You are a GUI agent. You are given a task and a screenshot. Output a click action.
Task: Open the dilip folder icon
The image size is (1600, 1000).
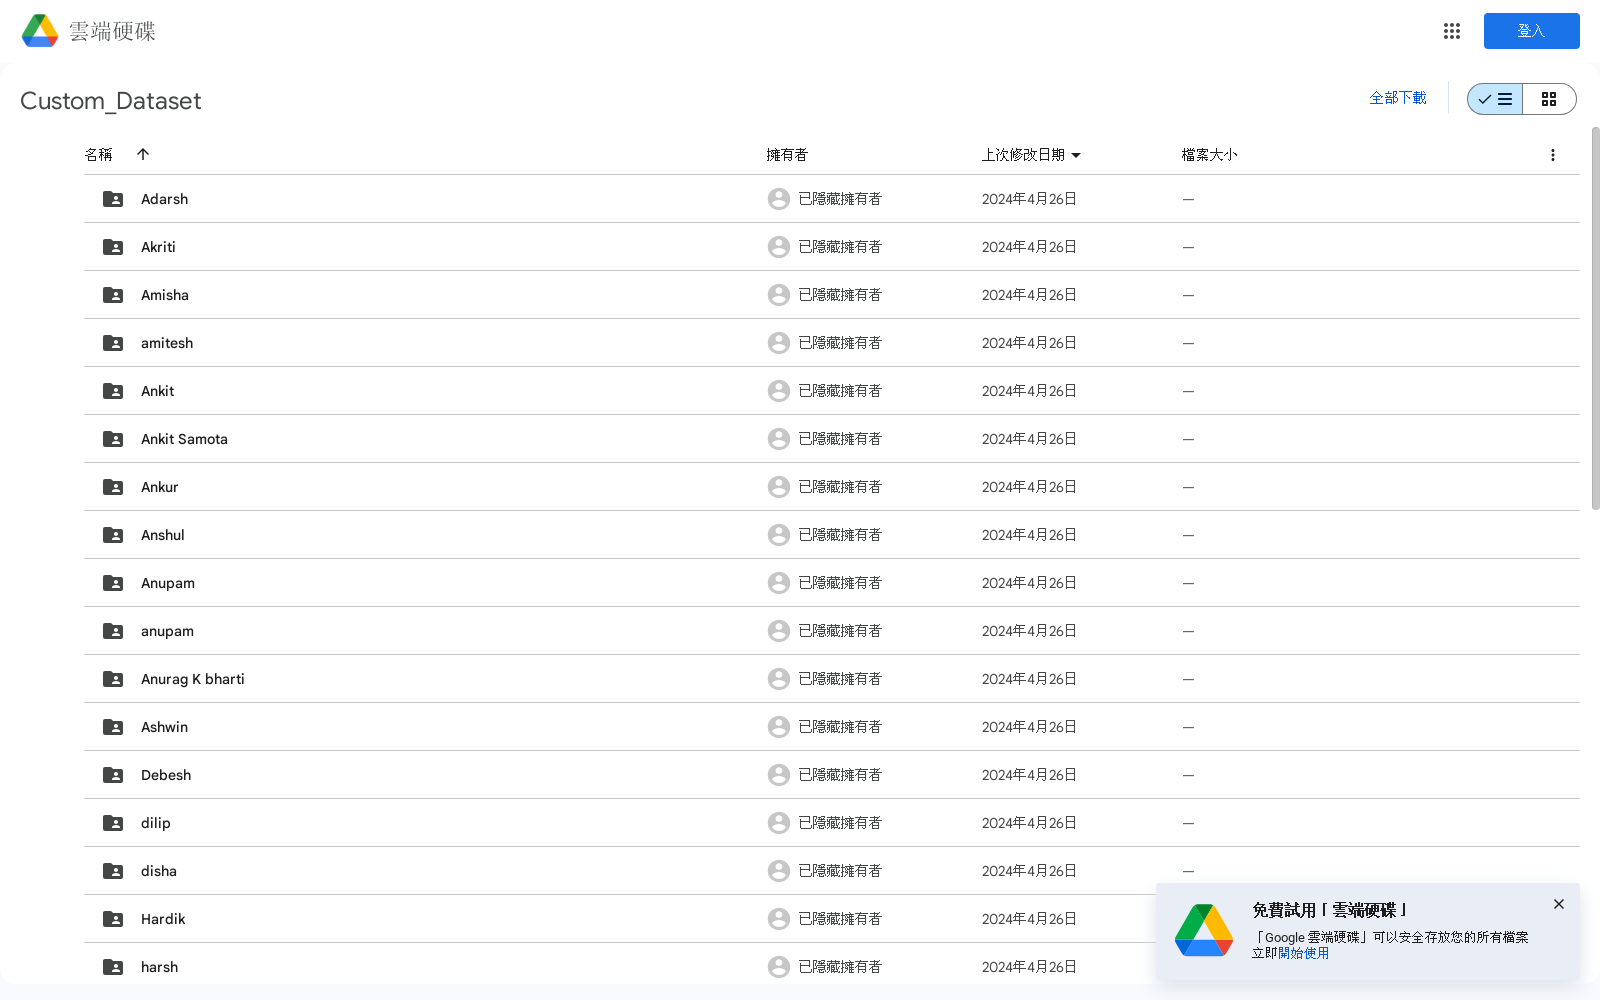click(113, 823)
